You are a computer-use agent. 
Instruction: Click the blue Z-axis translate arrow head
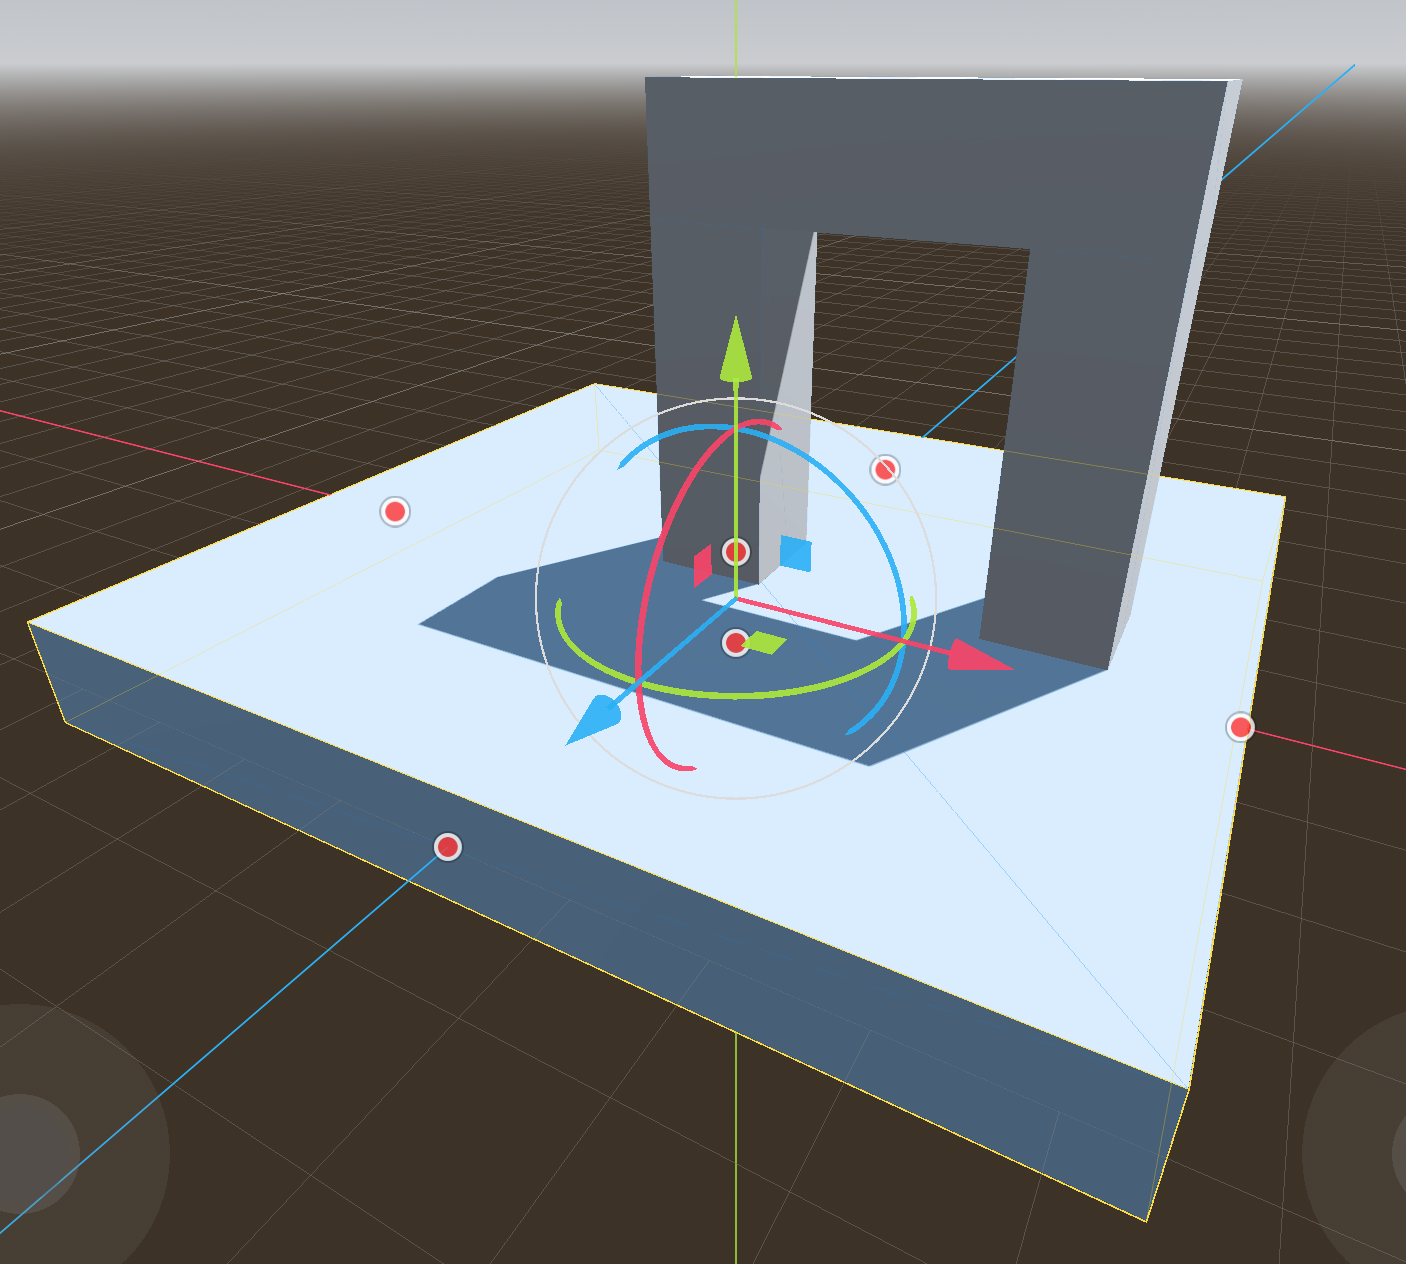click(590, 722)
